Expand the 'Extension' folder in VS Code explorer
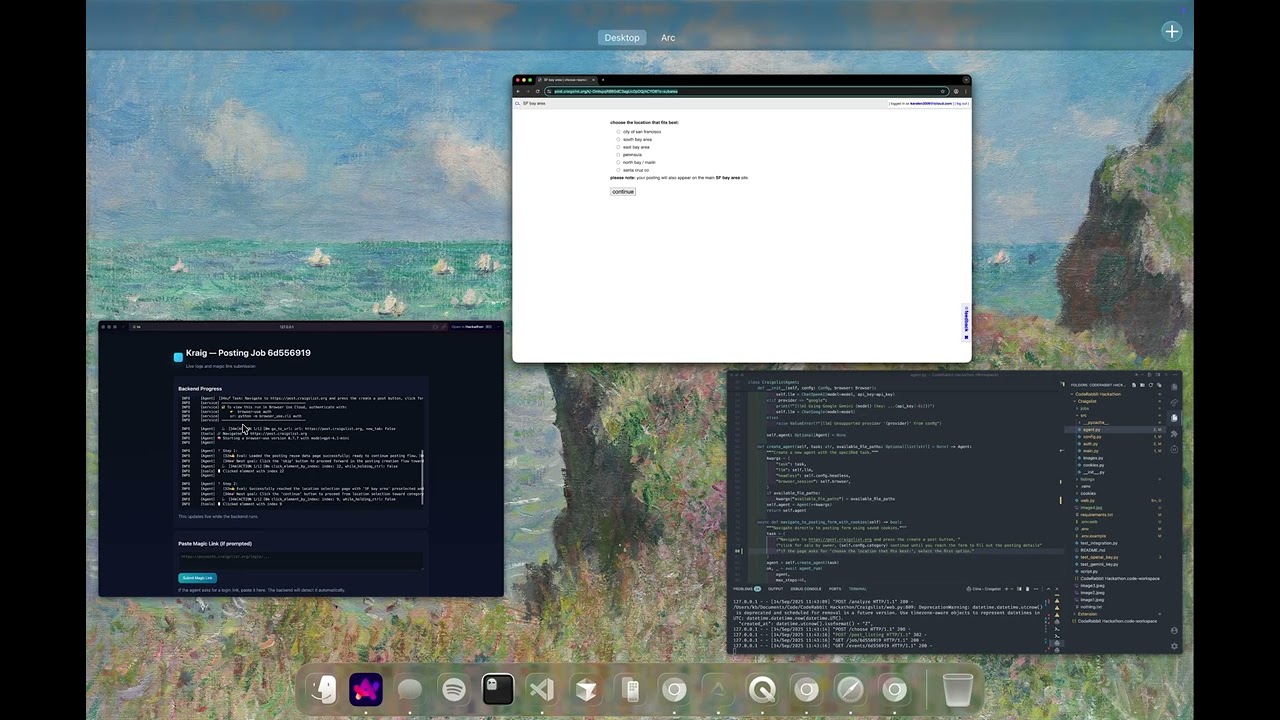1280x720 pixels. pos(1085,614)
